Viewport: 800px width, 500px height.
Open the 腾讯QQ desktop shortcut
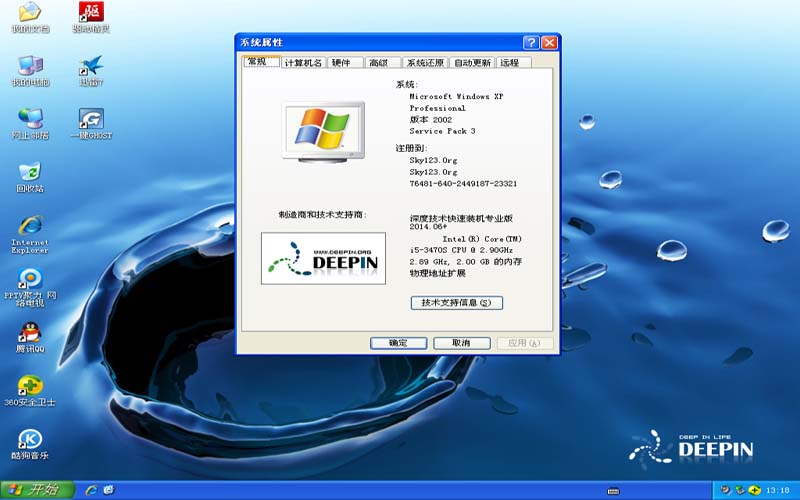pyautogui.click(x=30, y=337)
